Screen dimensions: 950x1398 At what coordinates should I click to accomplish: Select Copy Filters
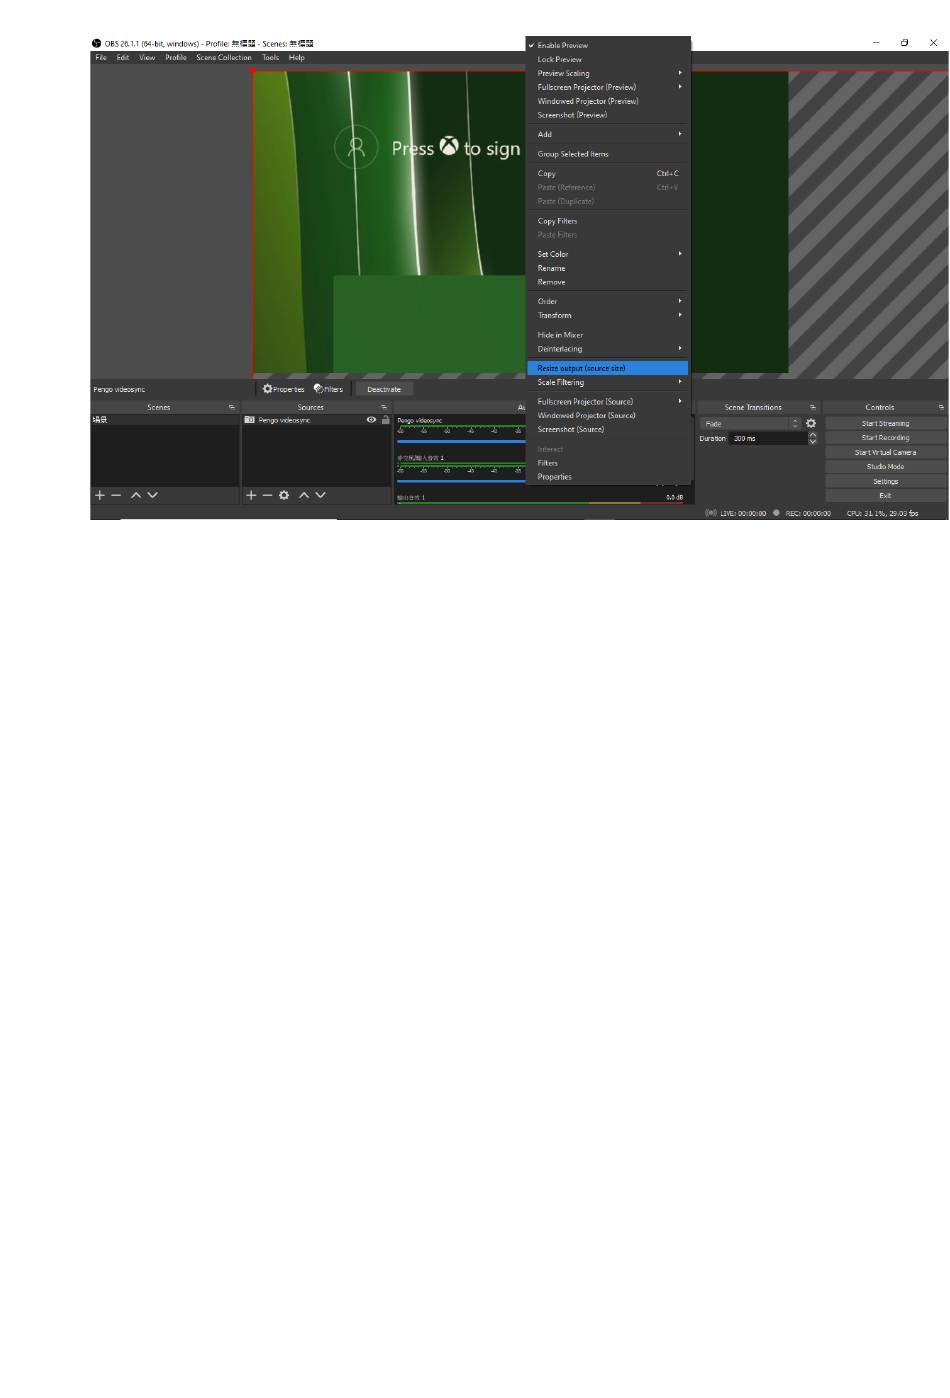pos(608,221)
